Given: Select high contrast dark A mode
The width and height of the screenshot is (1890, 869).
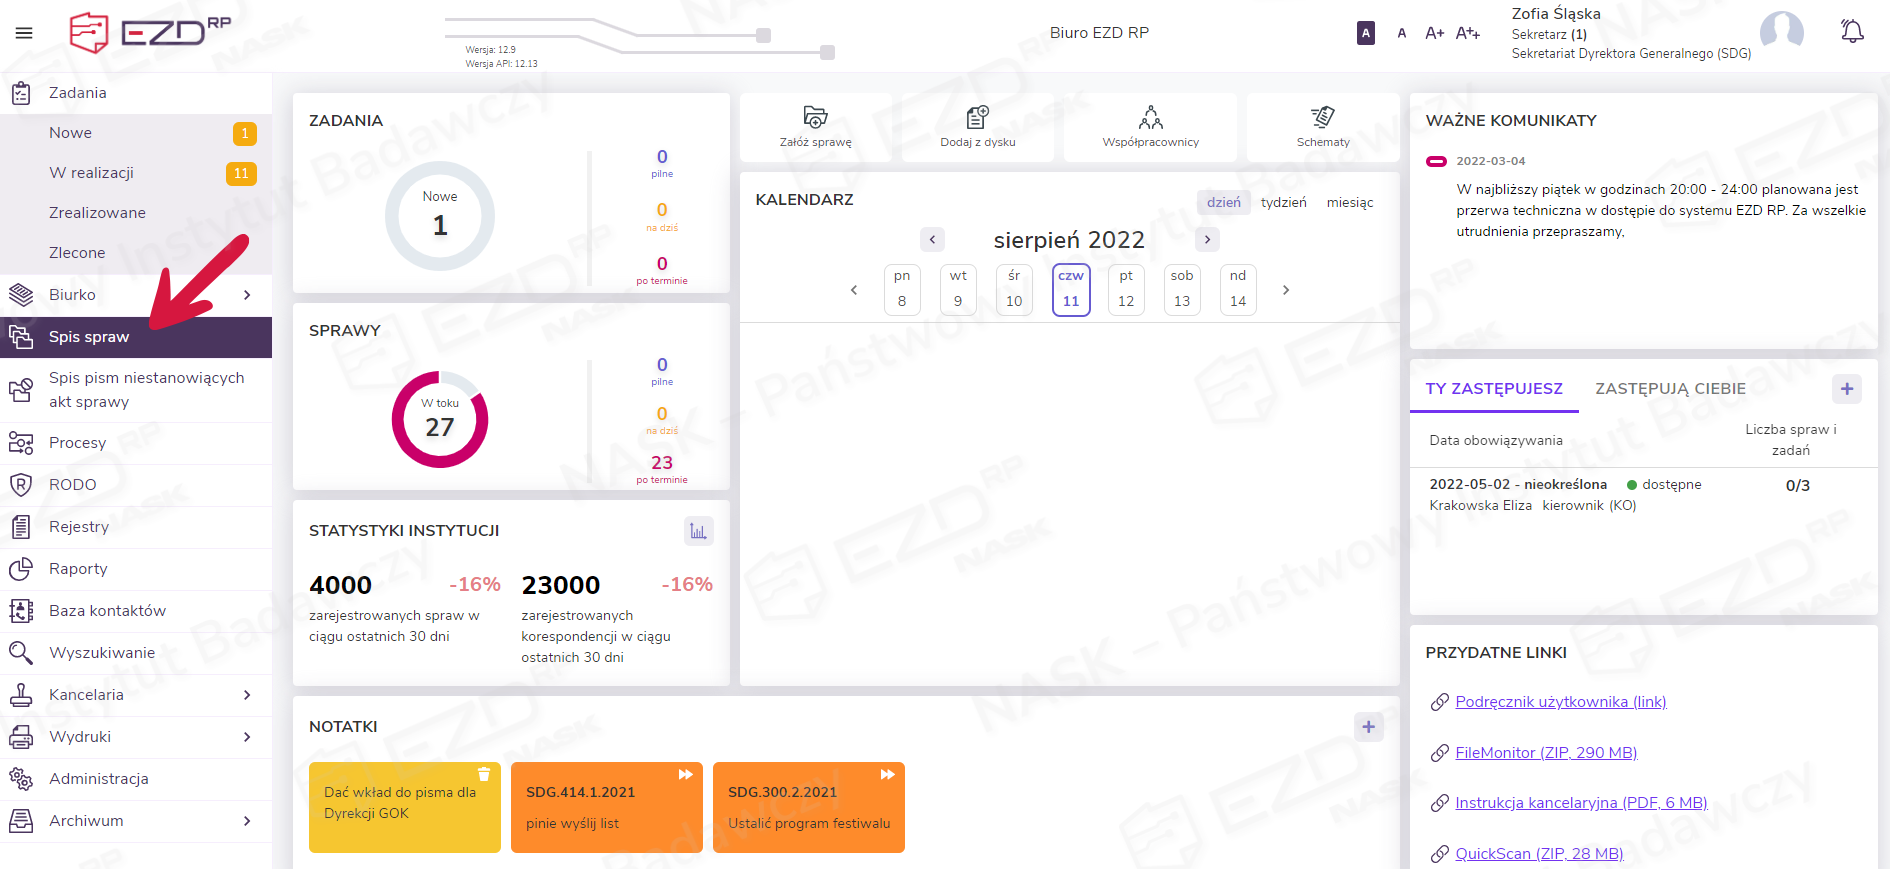Looking at the screenshot, I should [x=1365, y=33].
